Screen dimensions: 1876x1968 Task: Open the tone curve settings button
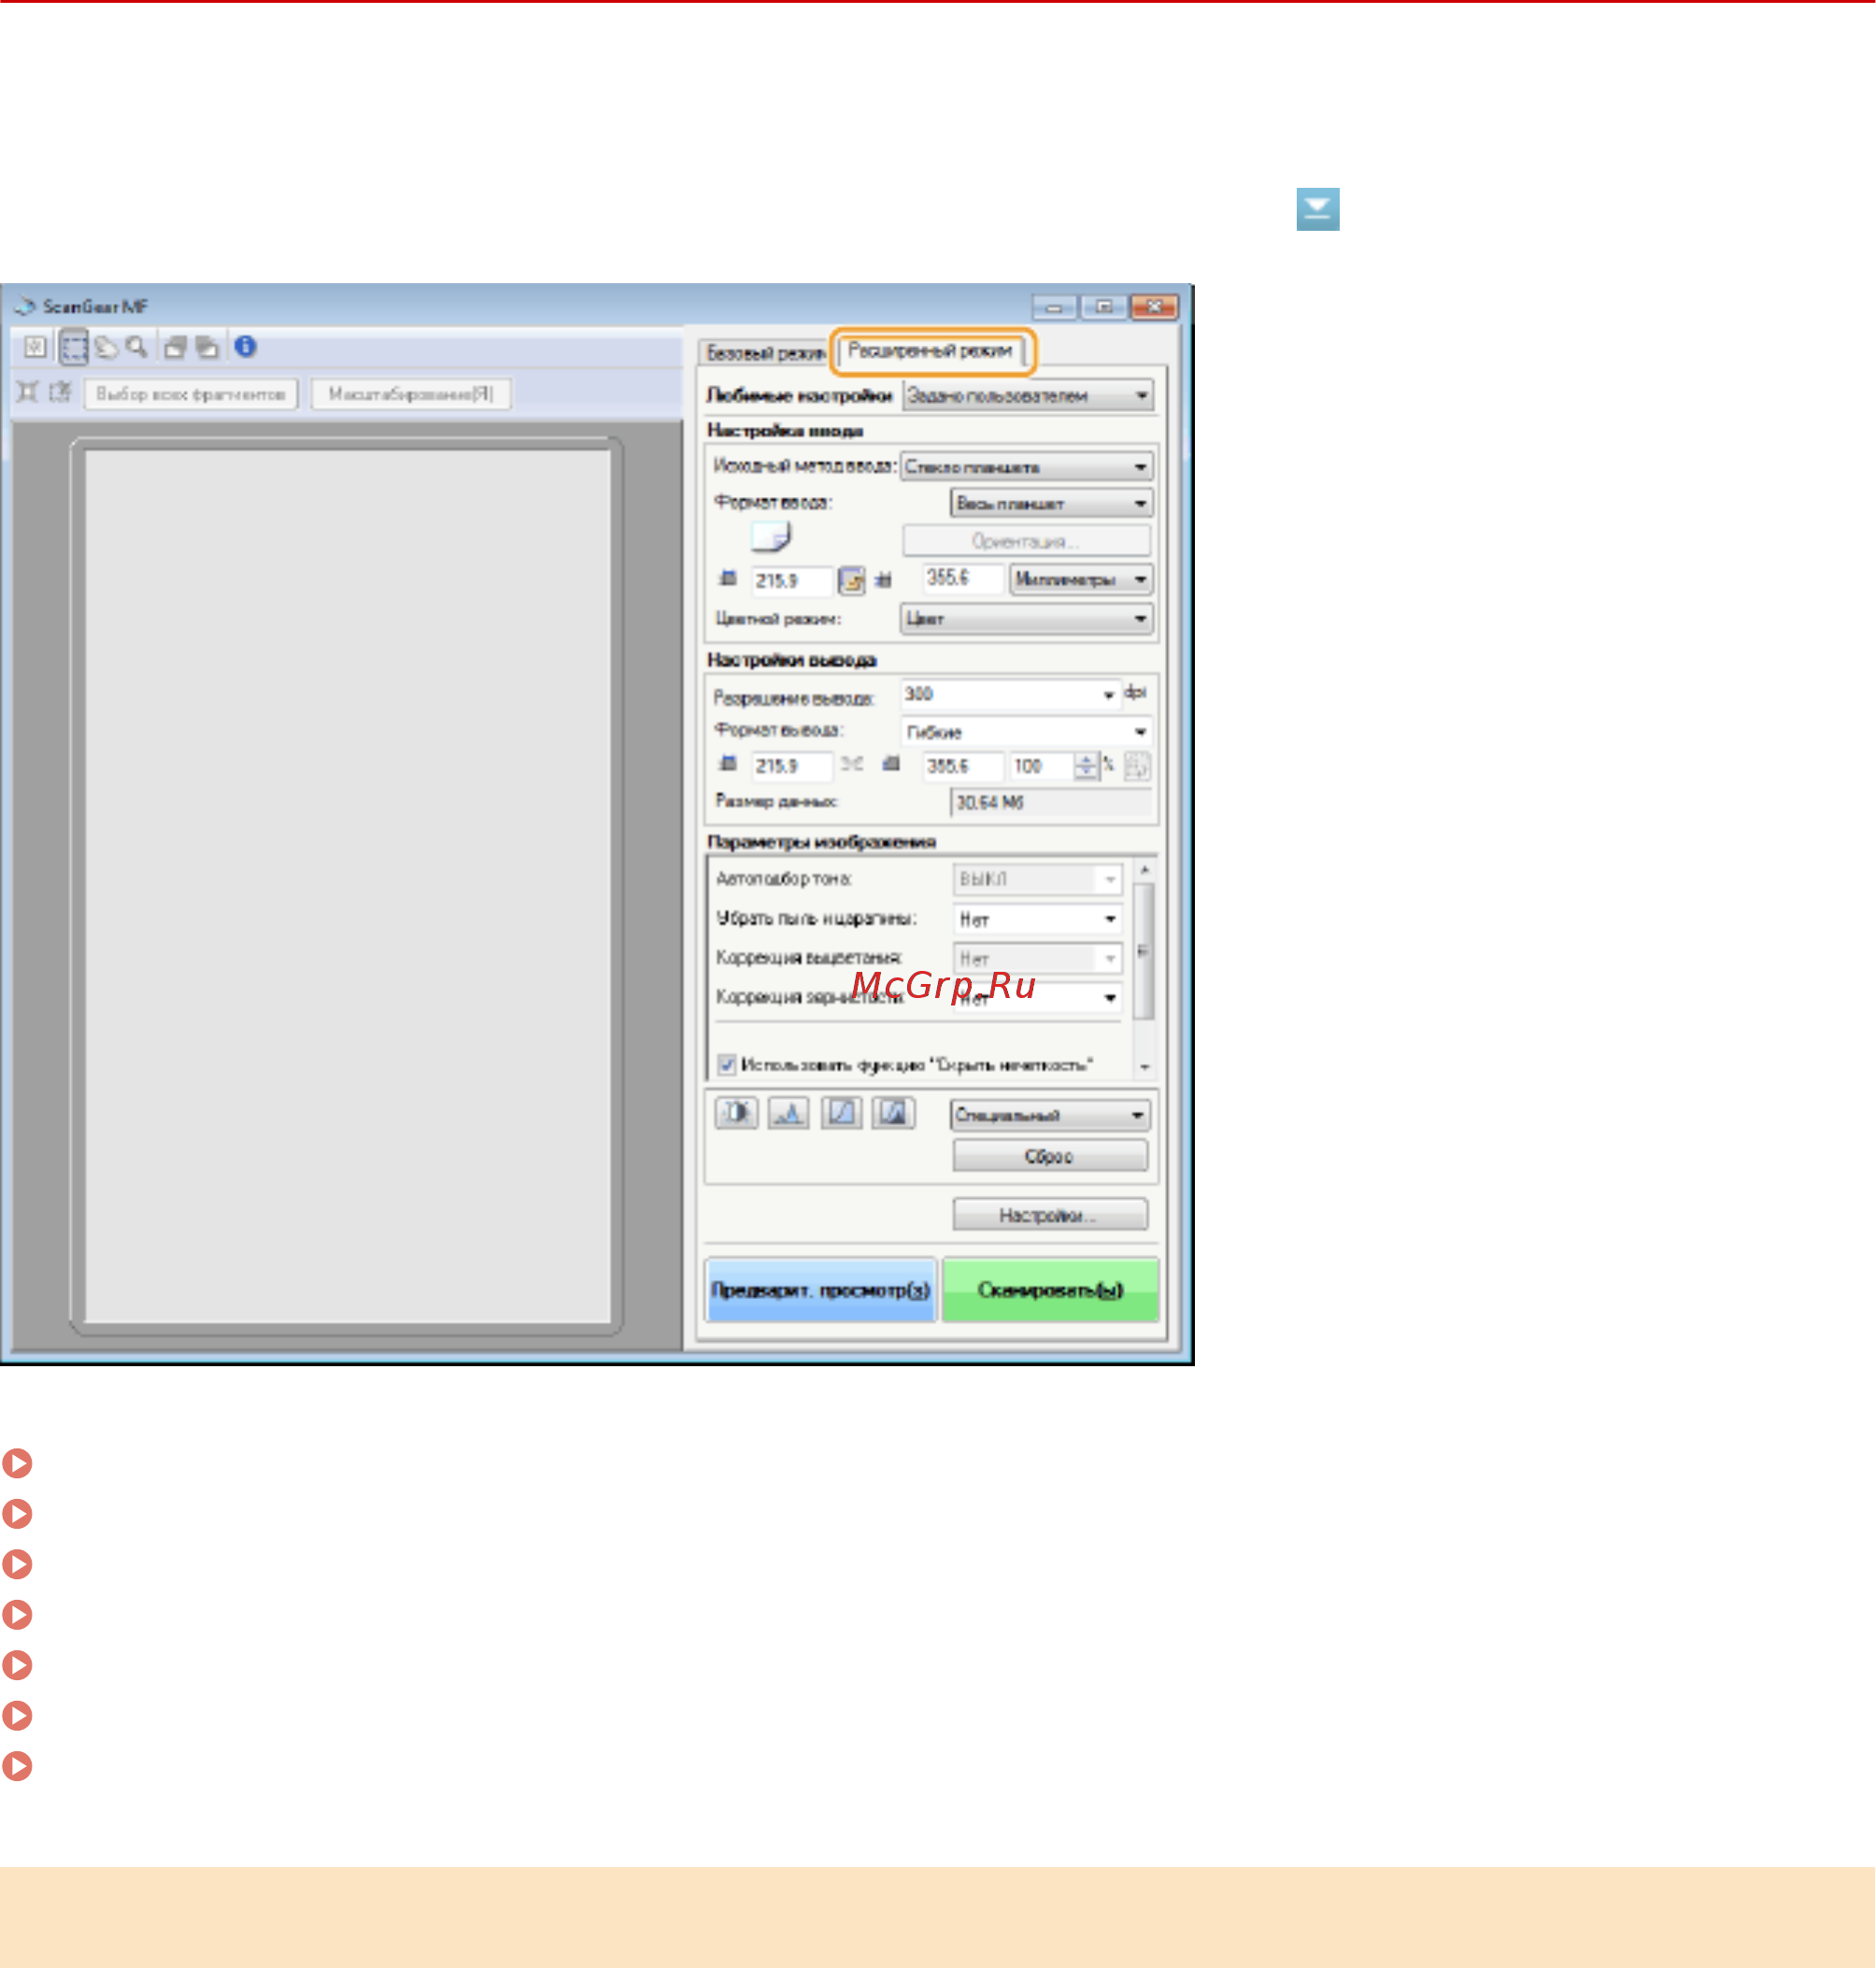point(841,1112)
